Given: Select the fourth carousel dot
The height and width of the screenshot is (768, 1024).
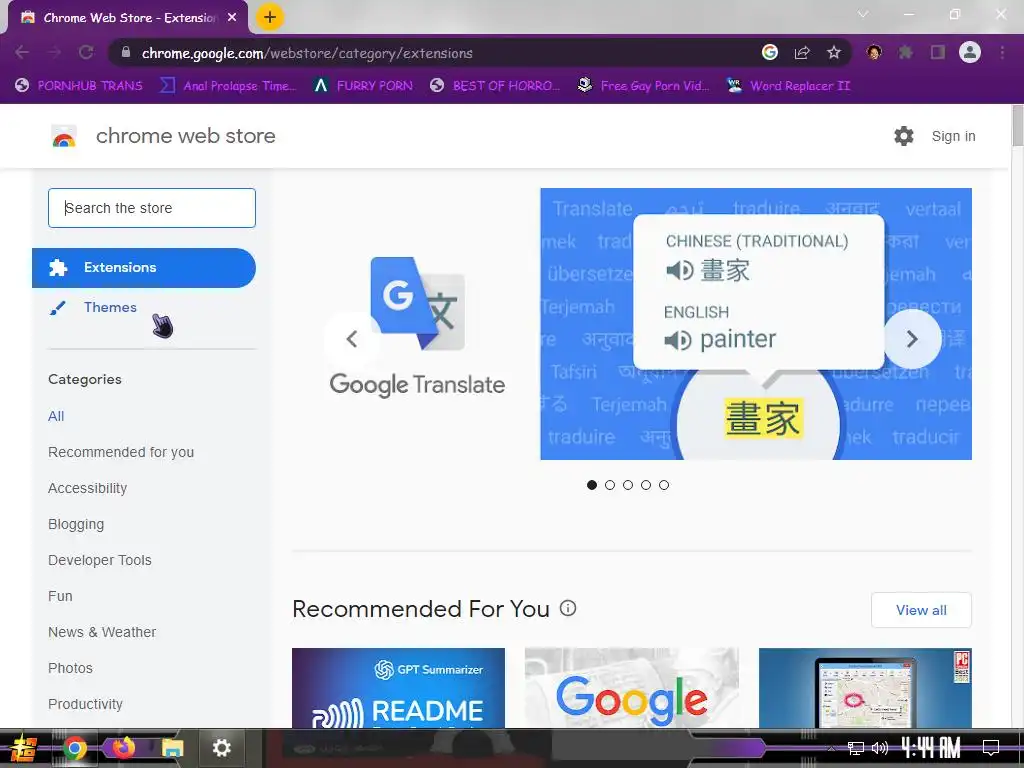Looking at the screenshot, I should (x=646, y=485).
